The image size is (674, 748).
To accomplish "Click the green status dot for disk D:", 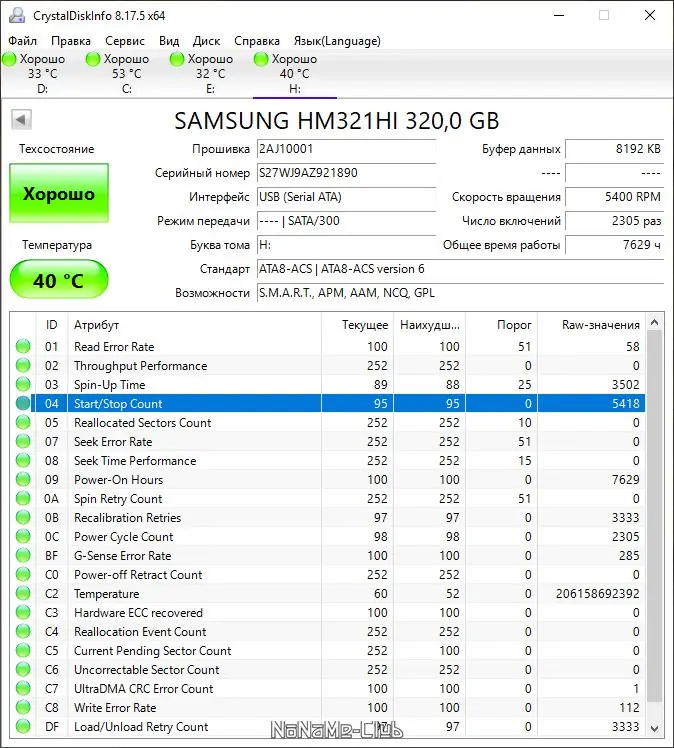I will point(10,59).
